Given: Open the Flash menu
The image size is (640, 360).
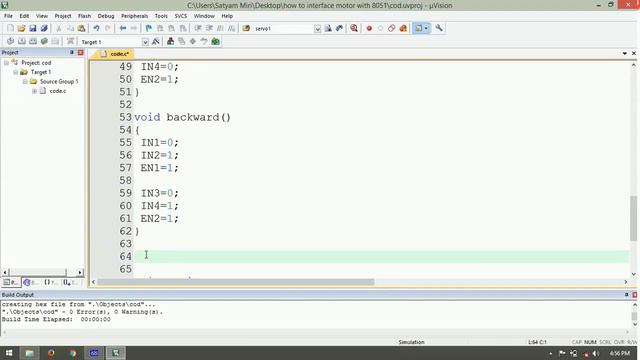Looking at the screenshot, I should (x=84, y=16).
